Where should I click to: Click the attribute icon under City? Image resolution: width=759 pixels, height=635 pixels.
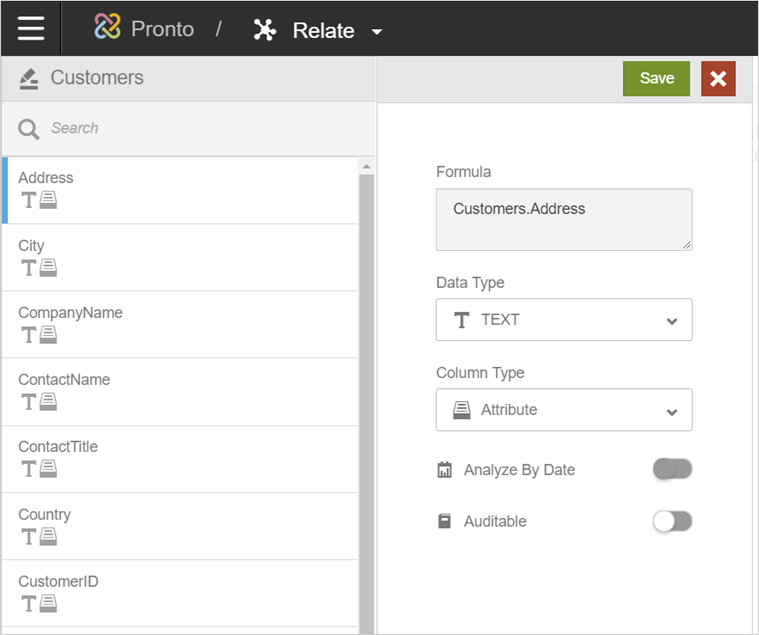click(48, 267)
